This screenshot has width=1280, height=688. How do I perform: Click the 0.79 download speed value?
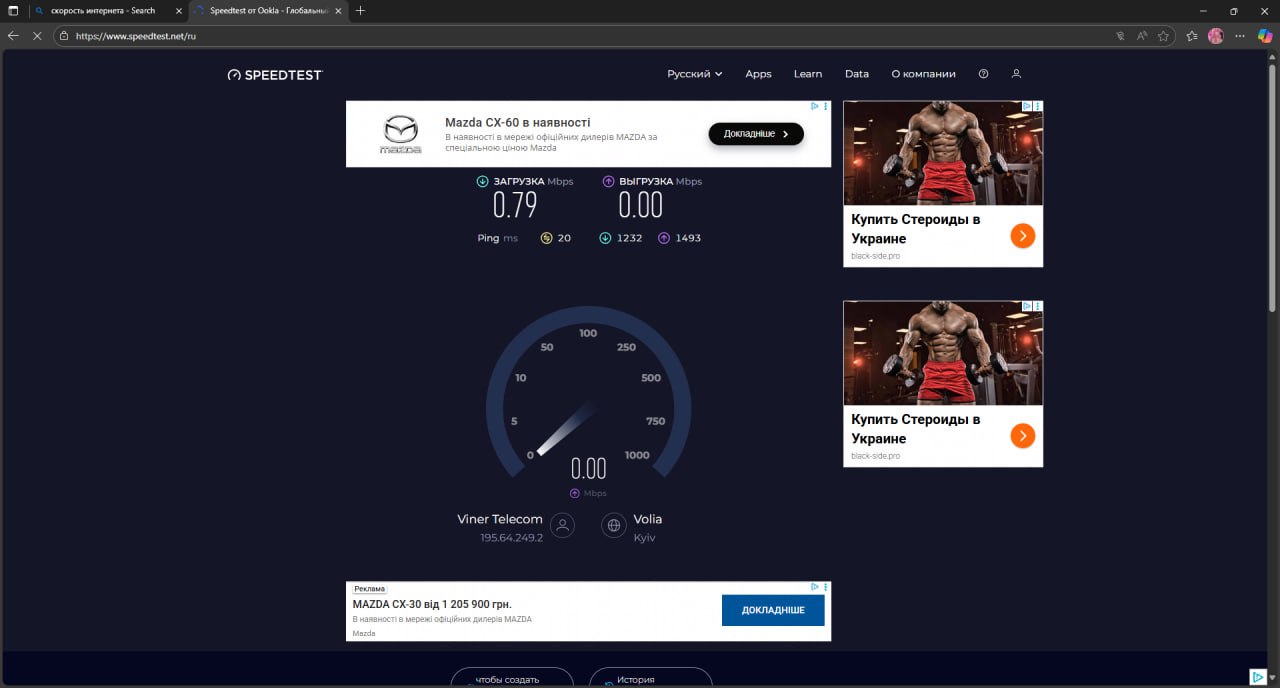(515, 205)
